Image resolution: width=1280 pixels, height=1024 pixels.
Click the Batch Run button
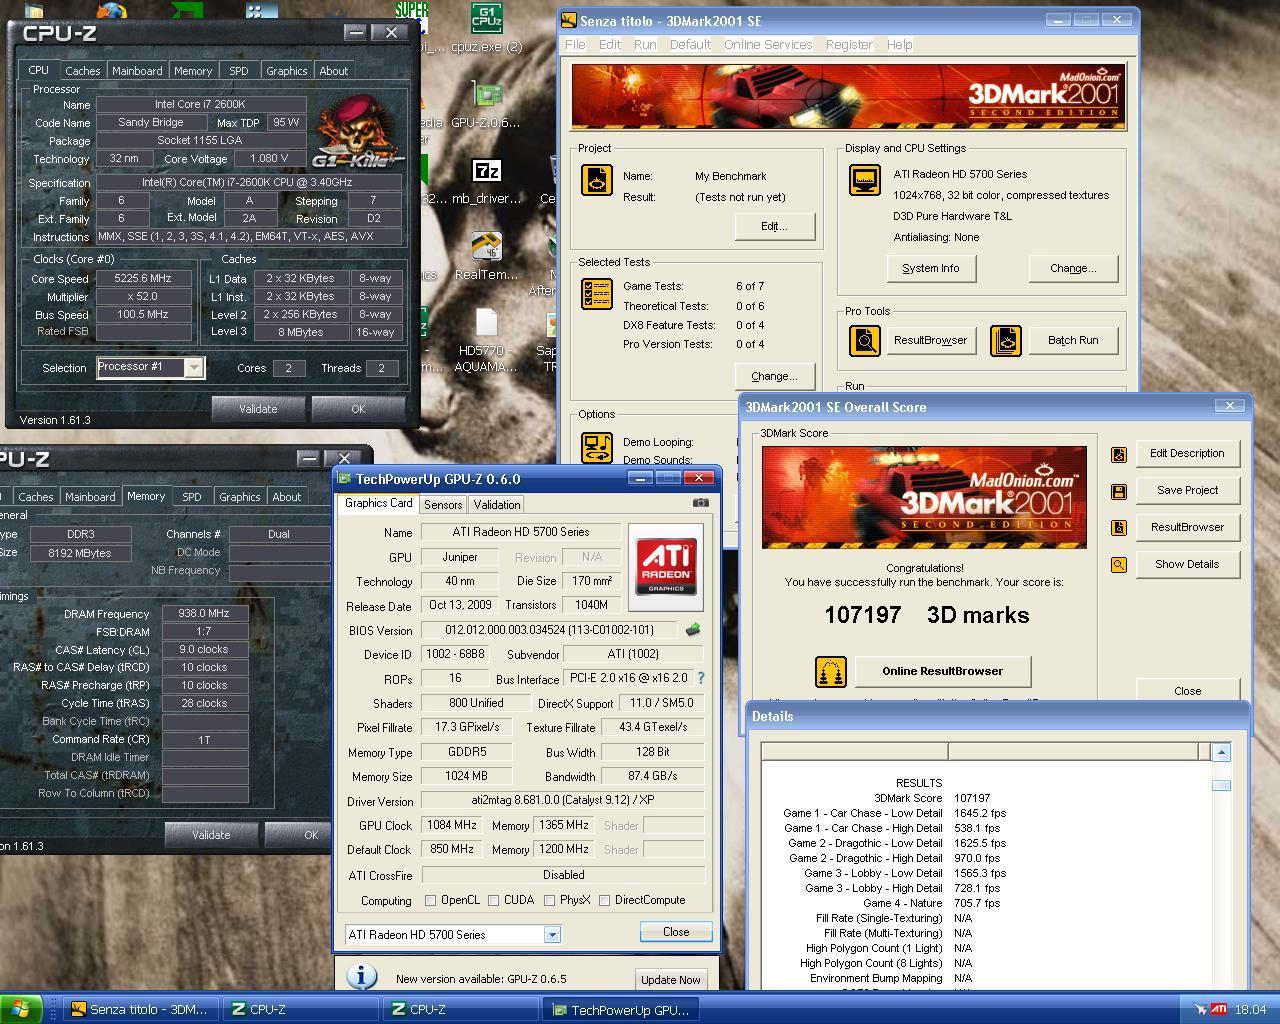click(1073, 340)
